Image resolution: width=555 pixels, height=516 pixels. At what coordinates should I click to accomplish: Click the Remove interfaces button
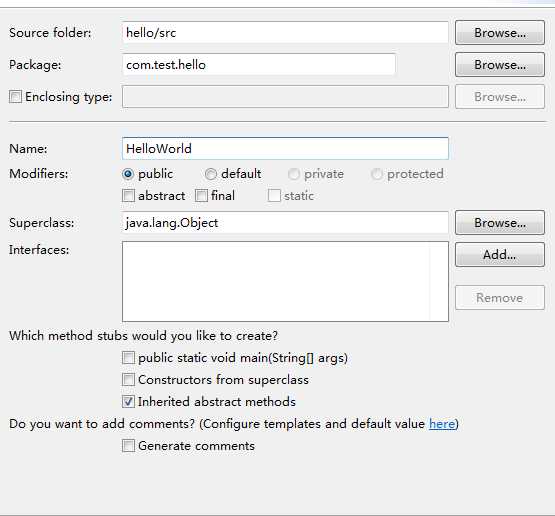point(499,298)
